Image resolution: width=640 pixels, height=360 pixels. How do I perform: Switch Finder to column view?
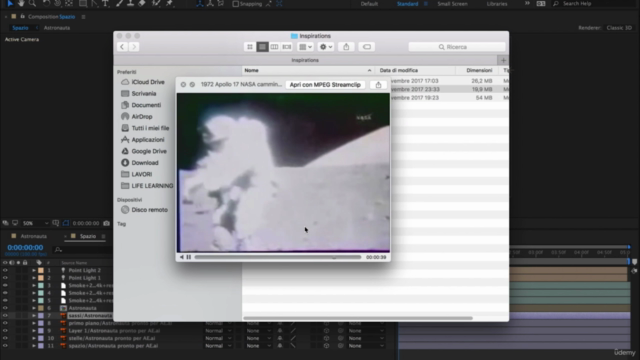[x=274, y=47]
